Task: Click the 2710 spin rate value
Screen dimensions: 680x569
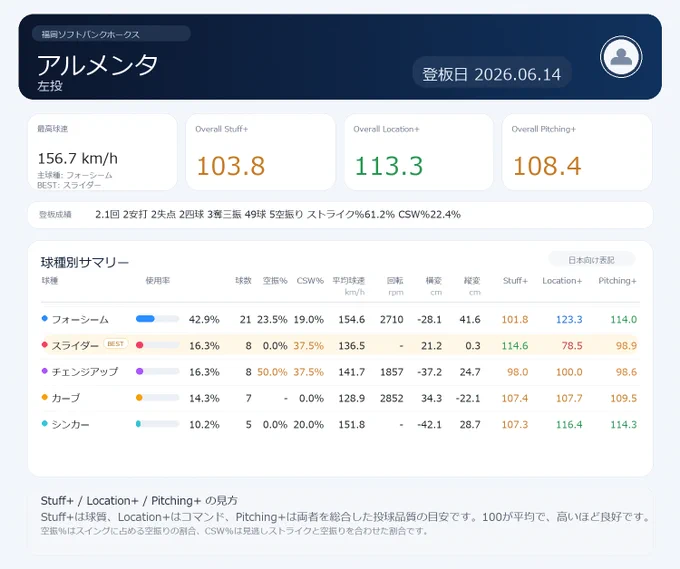Action: pos(392,320)
